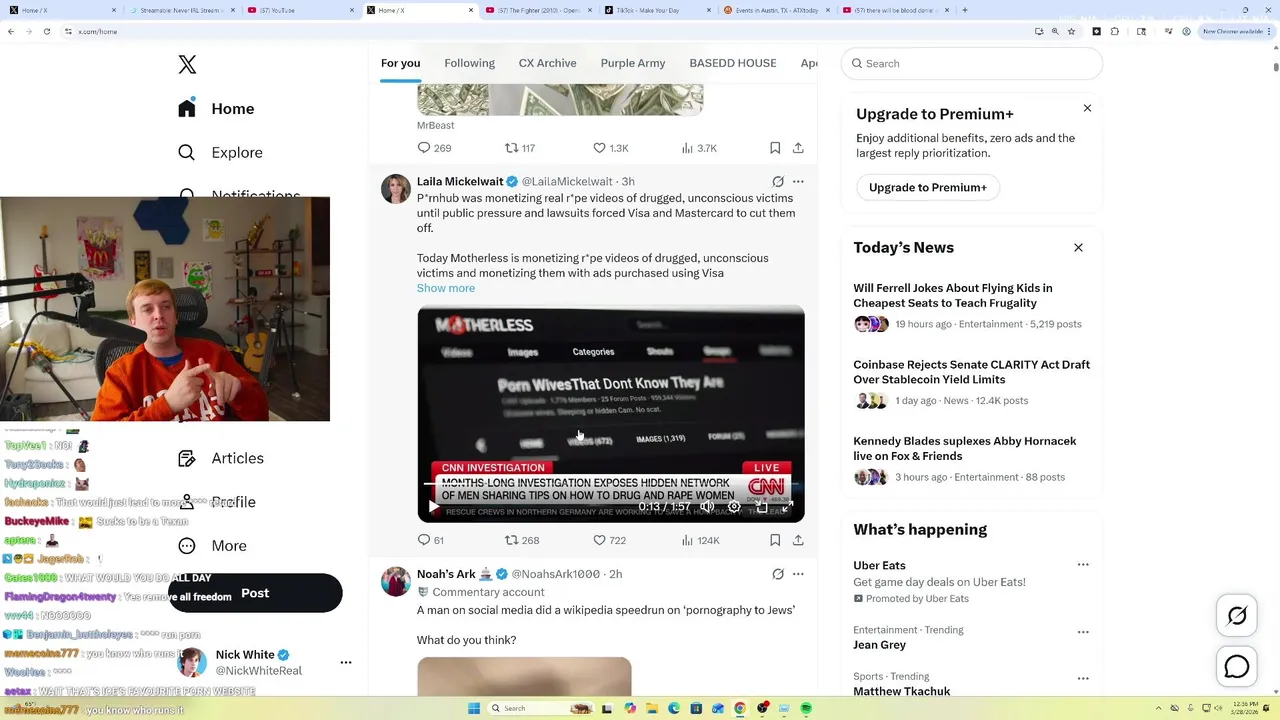Viewport: 1280px width, 720px height.
Task: Reload the page in Chrome
Action: [46, 31]
